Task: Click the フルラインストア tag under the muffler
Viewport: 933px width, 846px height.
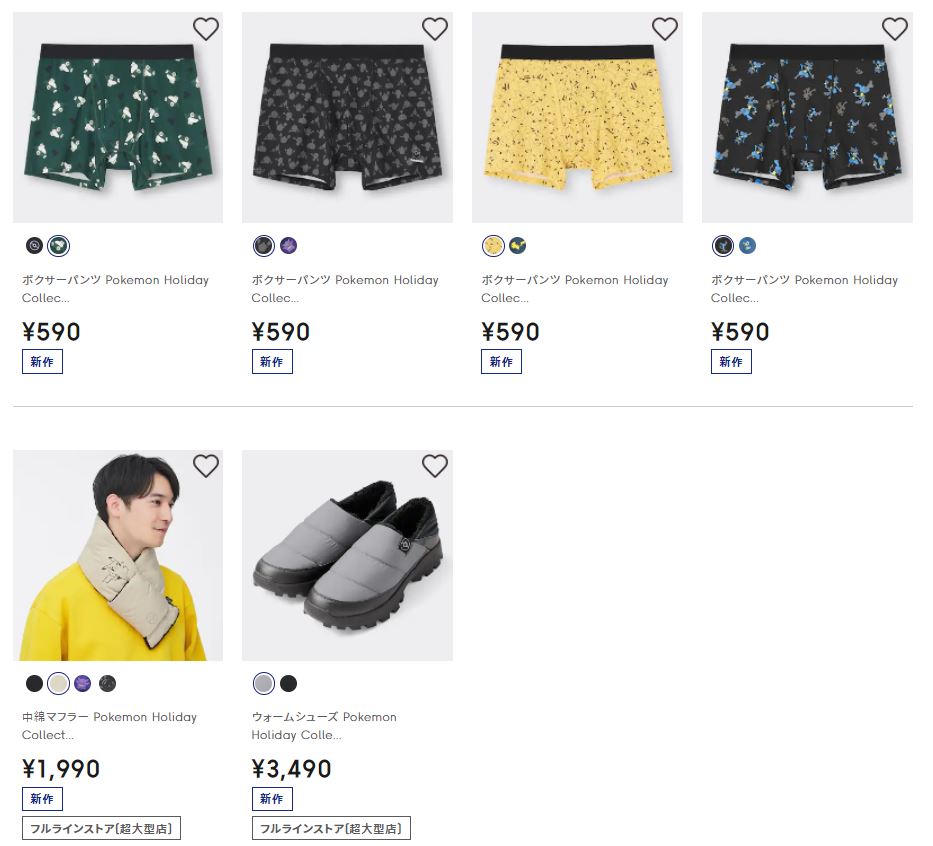Action: click(x=101, y=828)
